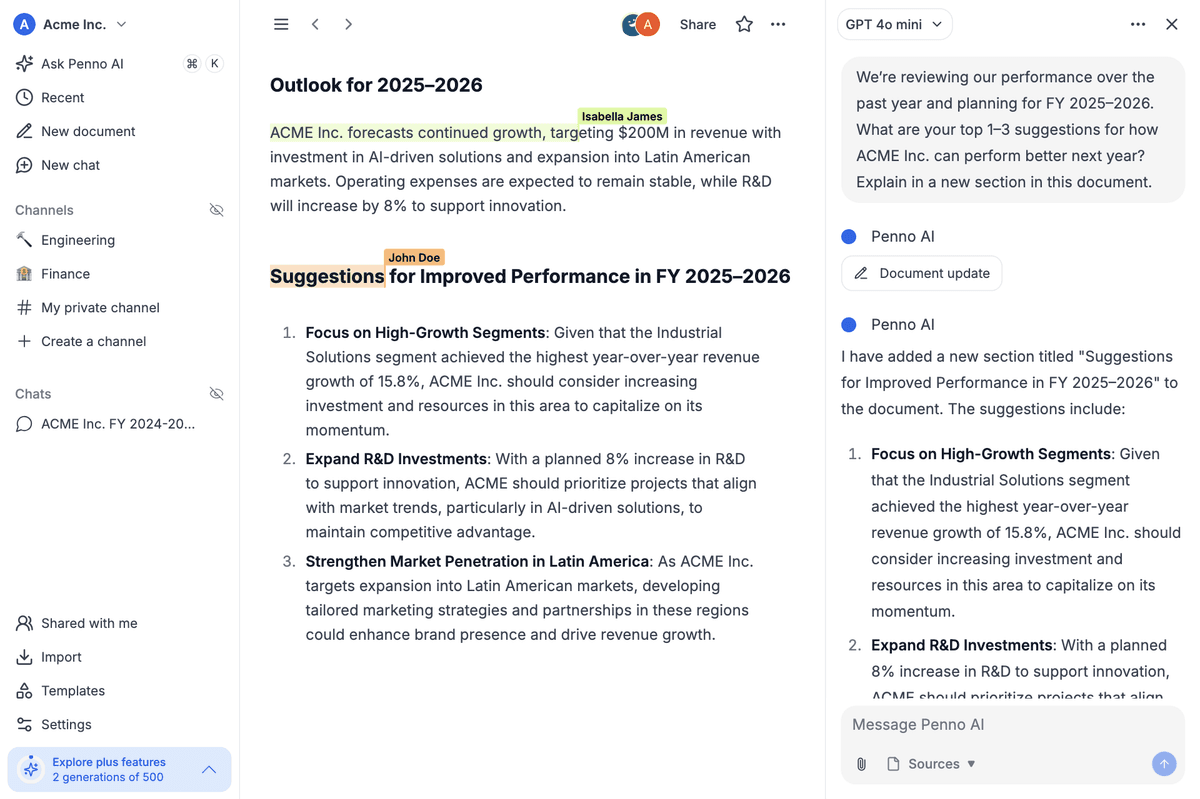1200x799 pixels.
Task: Open the more options ellipsis next to Share
Action: pyautogui.click(x=778, y=24)
